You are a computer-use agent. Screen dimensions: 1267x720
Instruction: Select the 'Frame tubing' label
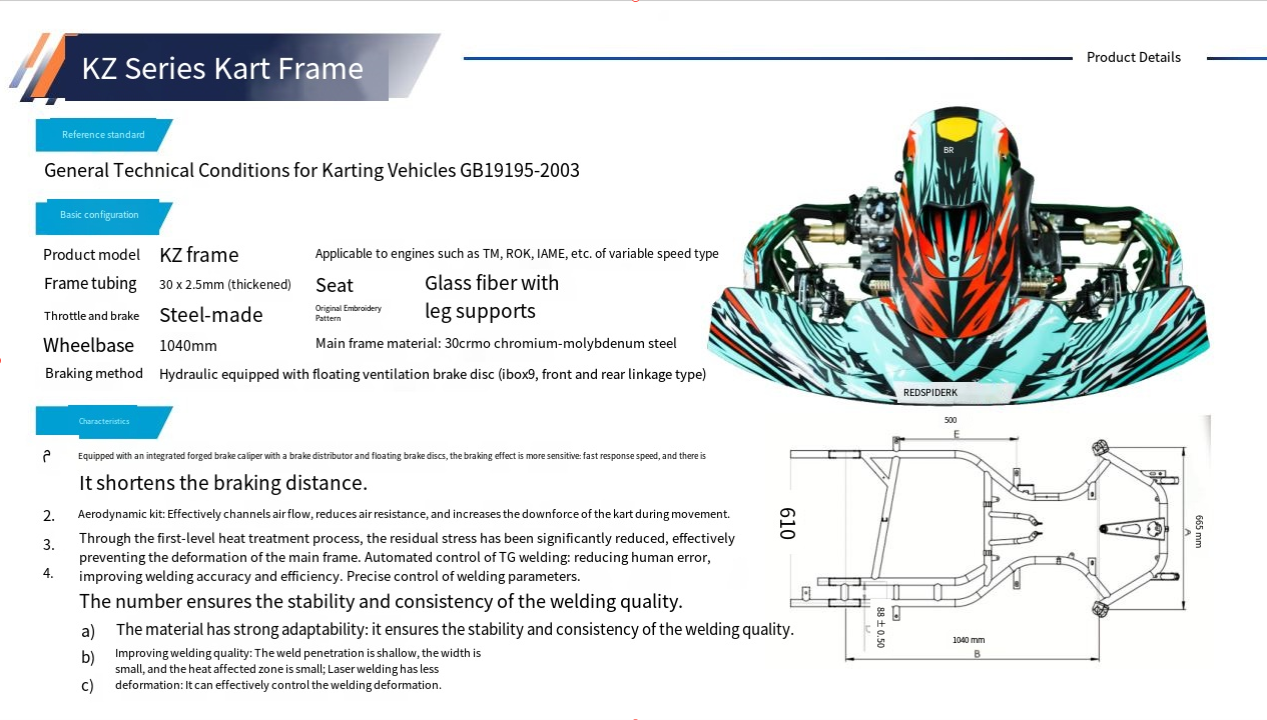[90, 284]
